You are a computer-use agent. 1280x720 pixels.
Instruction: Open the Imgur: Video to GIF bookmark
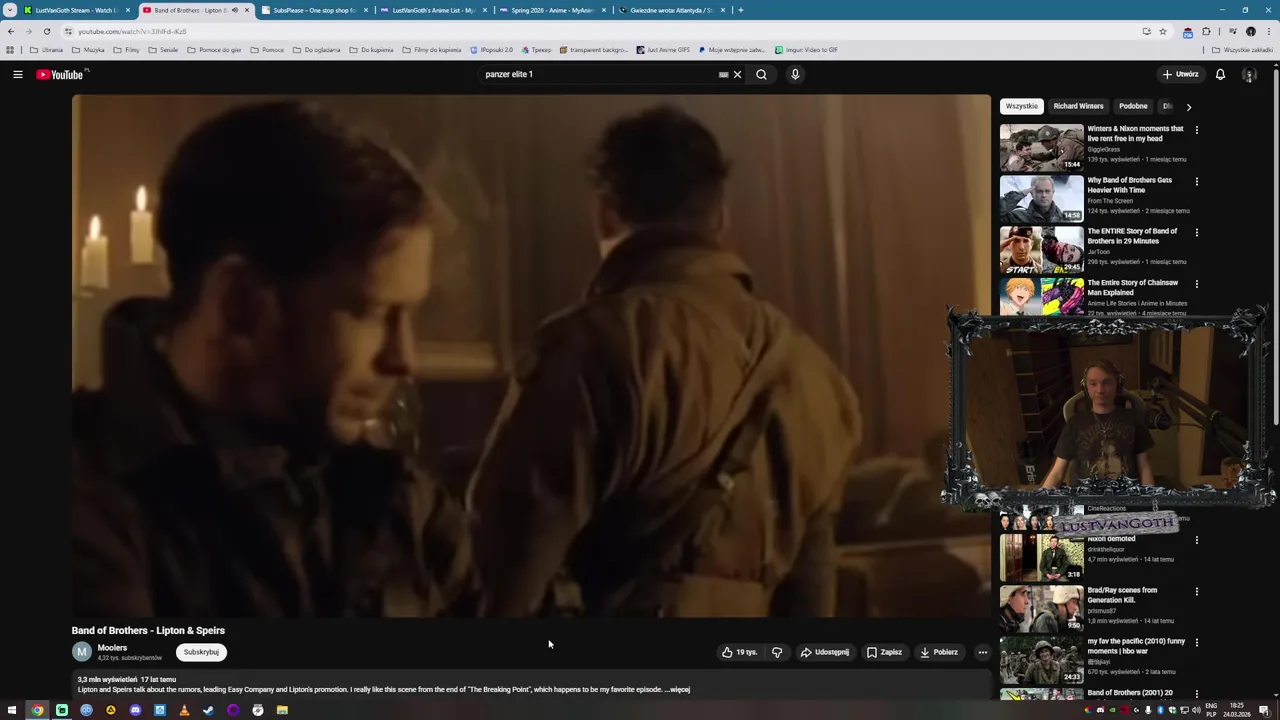(806, 49)
